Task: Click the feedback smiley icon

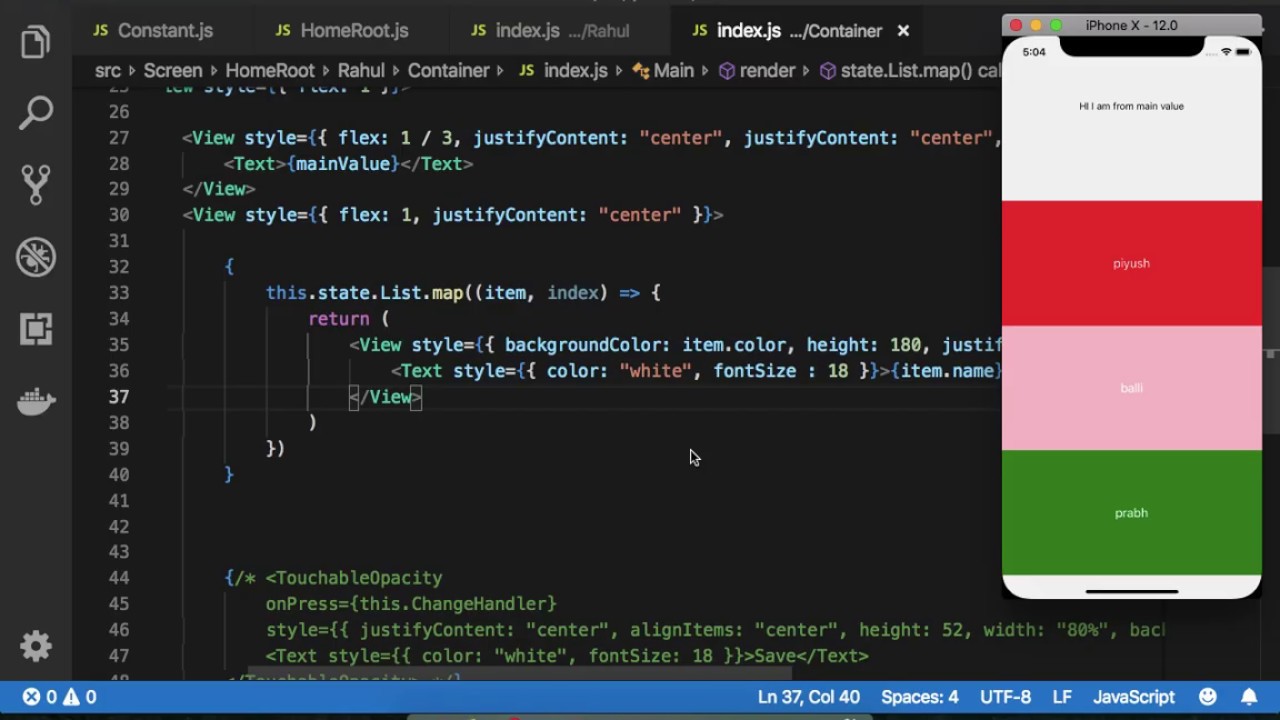Action: coord(1208,697)
